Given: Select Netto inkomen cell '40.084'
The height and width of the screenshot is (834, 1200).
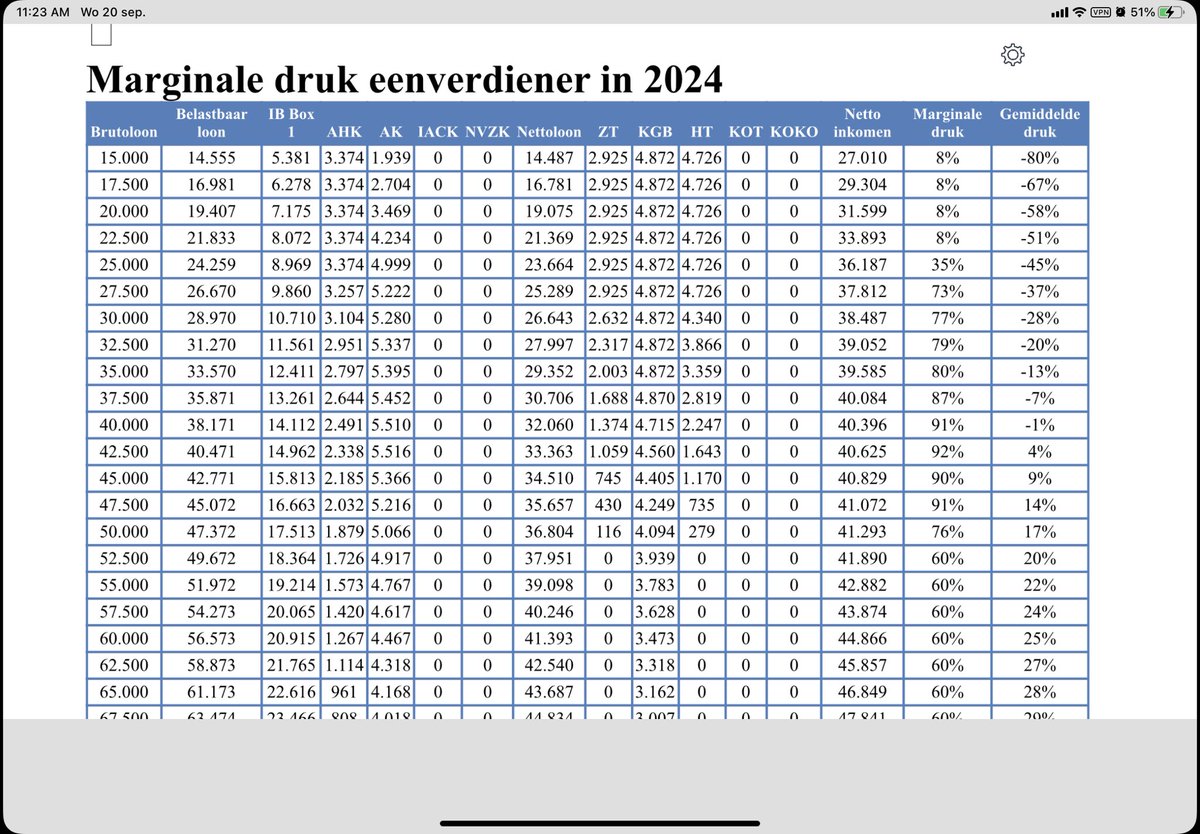Looking at the screenshot, I should coord(863,398).
